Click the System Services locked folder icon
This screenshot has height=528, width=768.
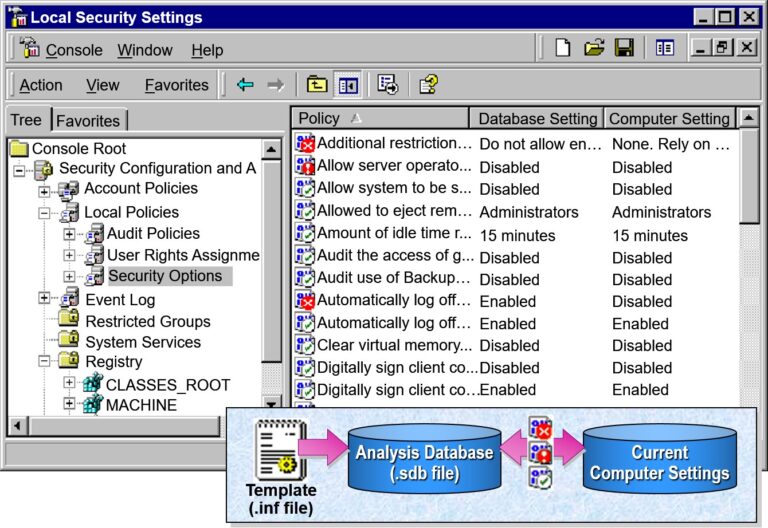[69, 339]
